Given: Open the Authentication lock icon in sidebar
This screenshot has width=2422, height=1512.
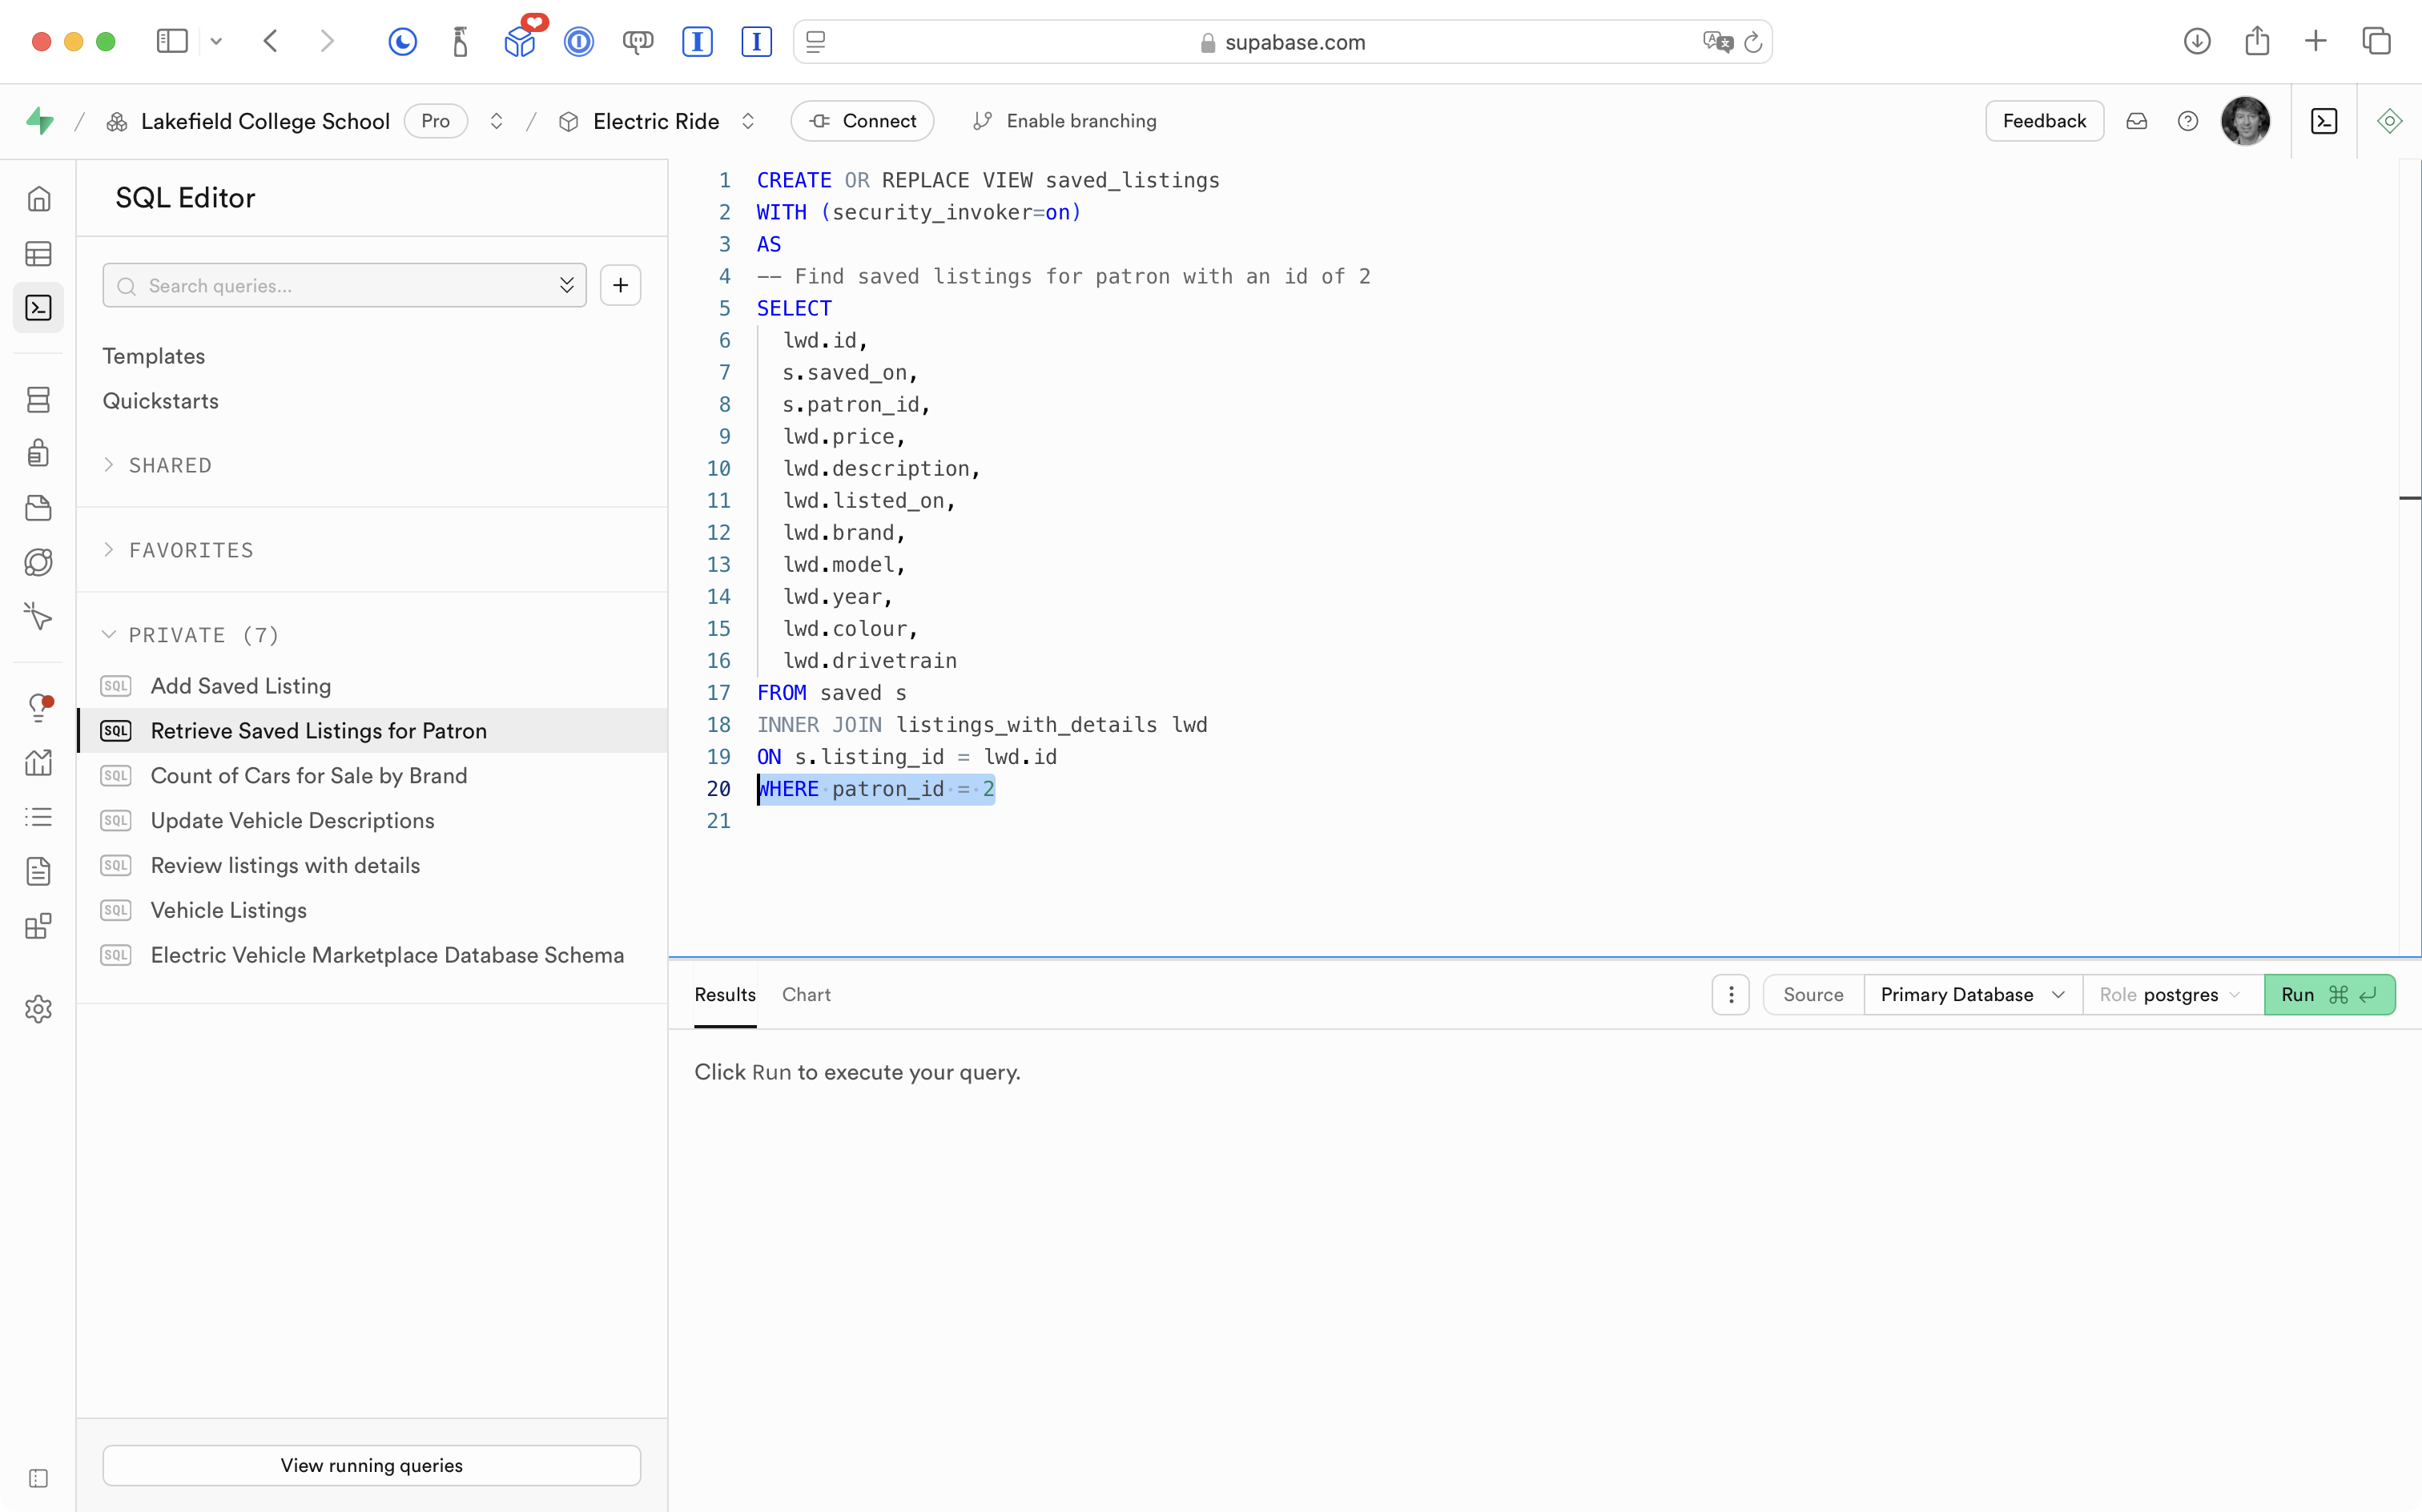Looking at the screenshot, I should coord(38,453).
